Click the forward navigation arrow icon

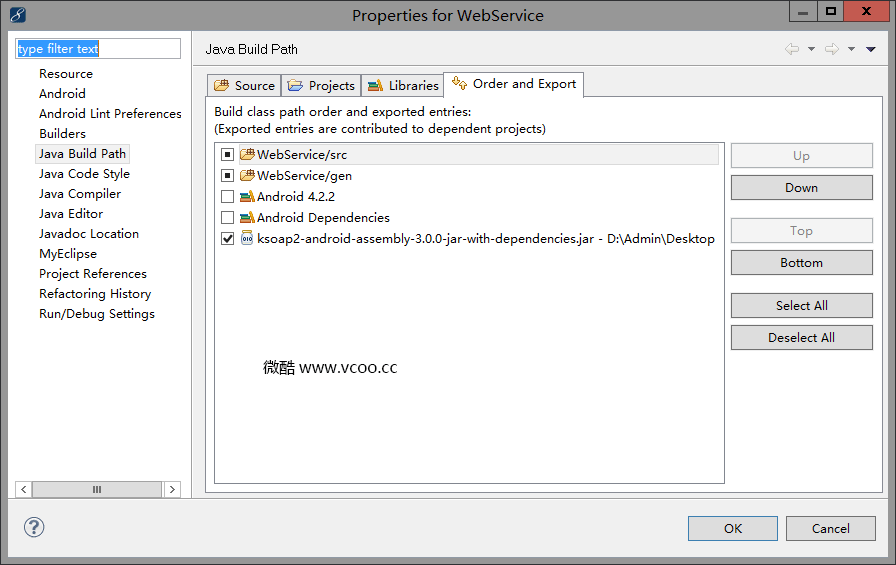pyautogui.click(x=831, y=49)
